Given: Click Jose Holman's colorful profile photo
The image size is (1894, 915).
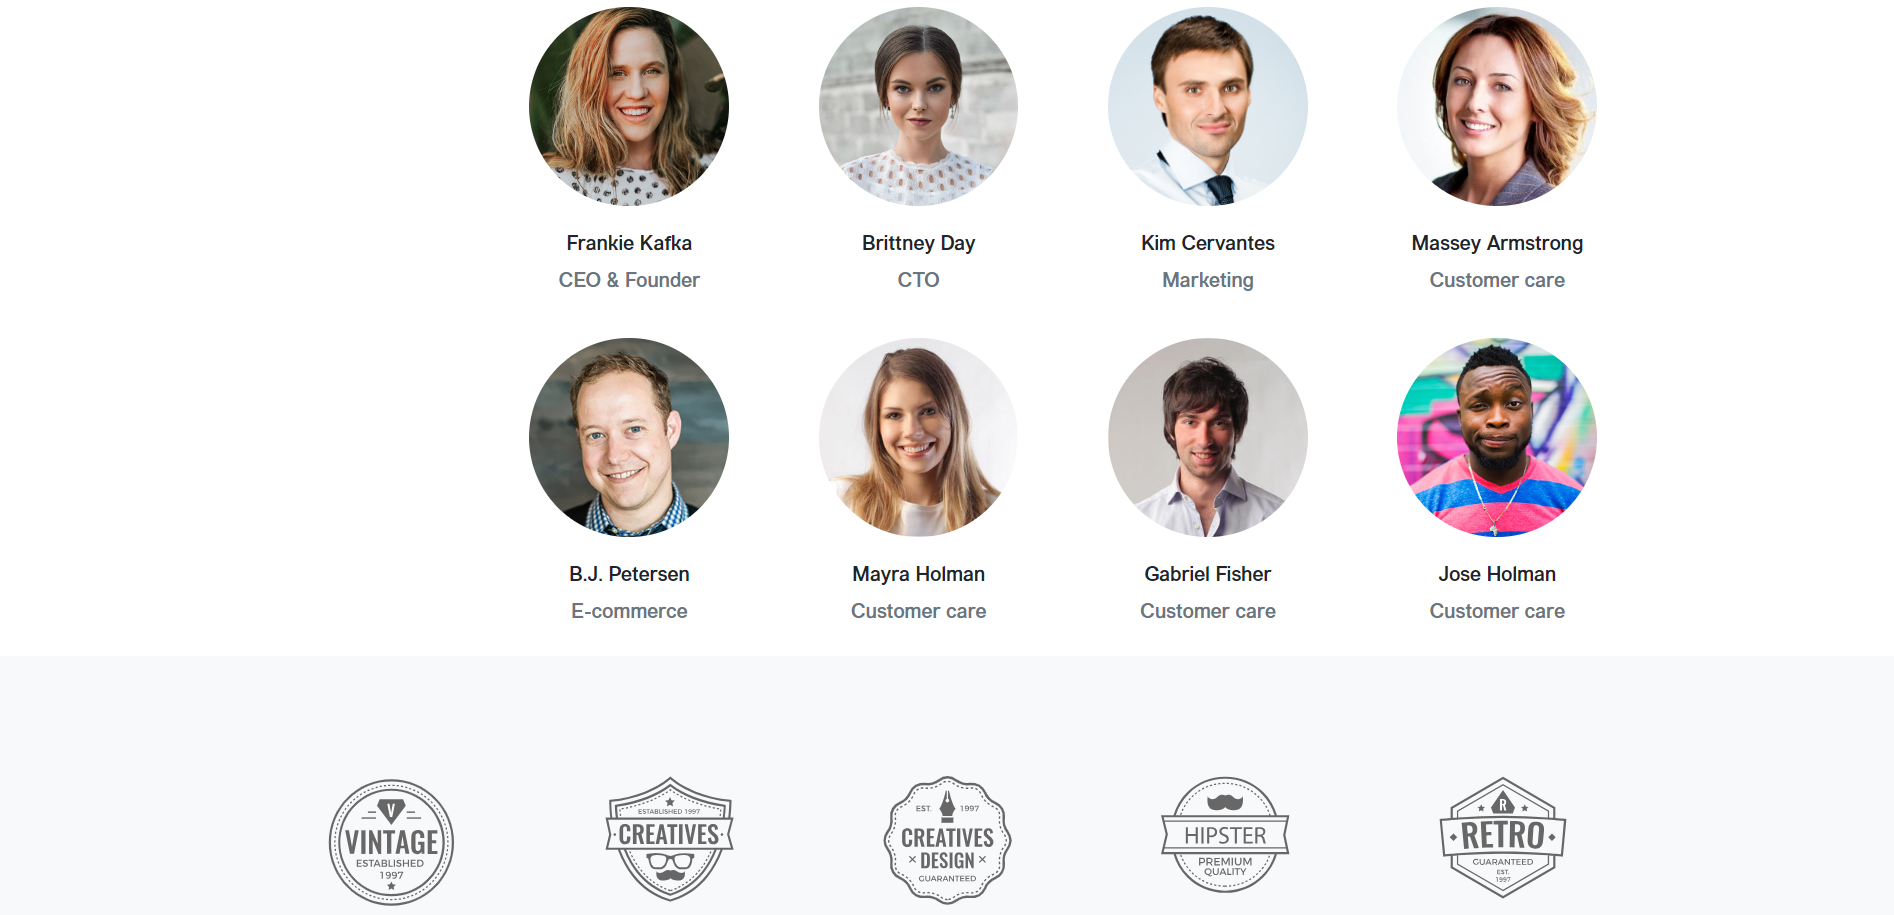Looking at the screenshot, I should tap(1497, 437).
